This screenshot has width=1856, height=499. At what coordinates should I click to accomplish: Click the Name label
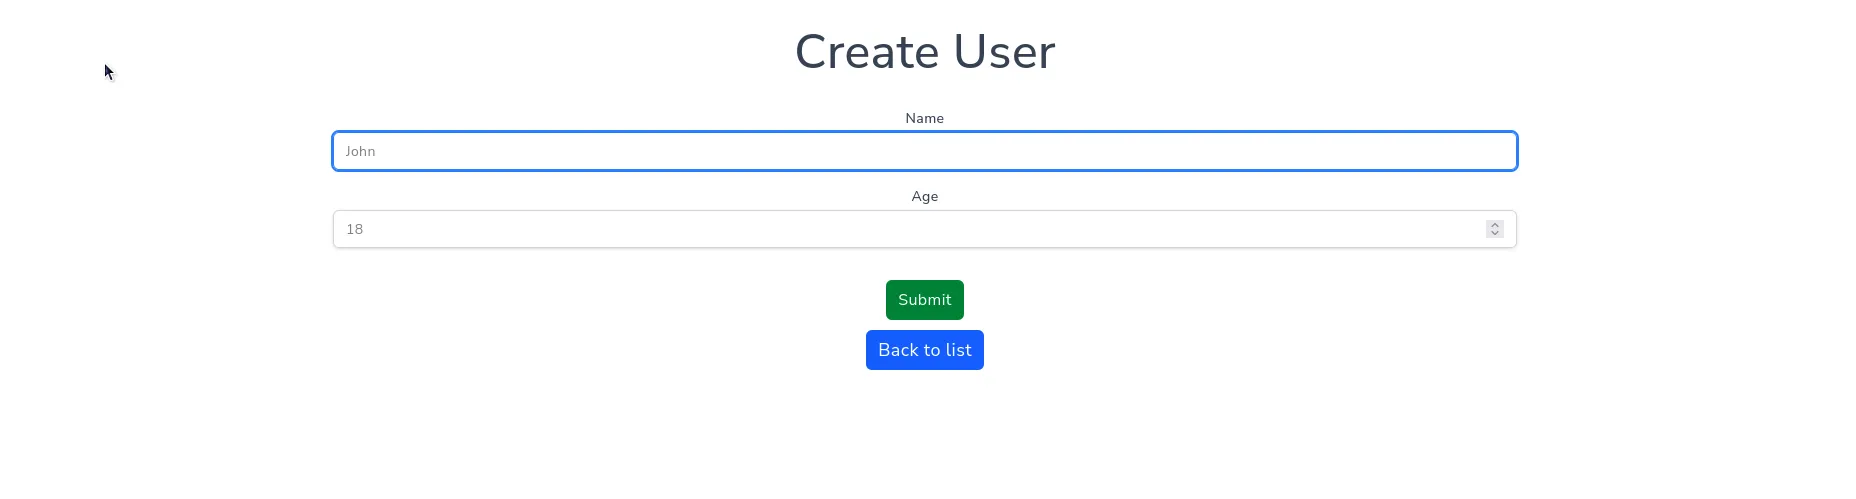click(x=925, y=118)
